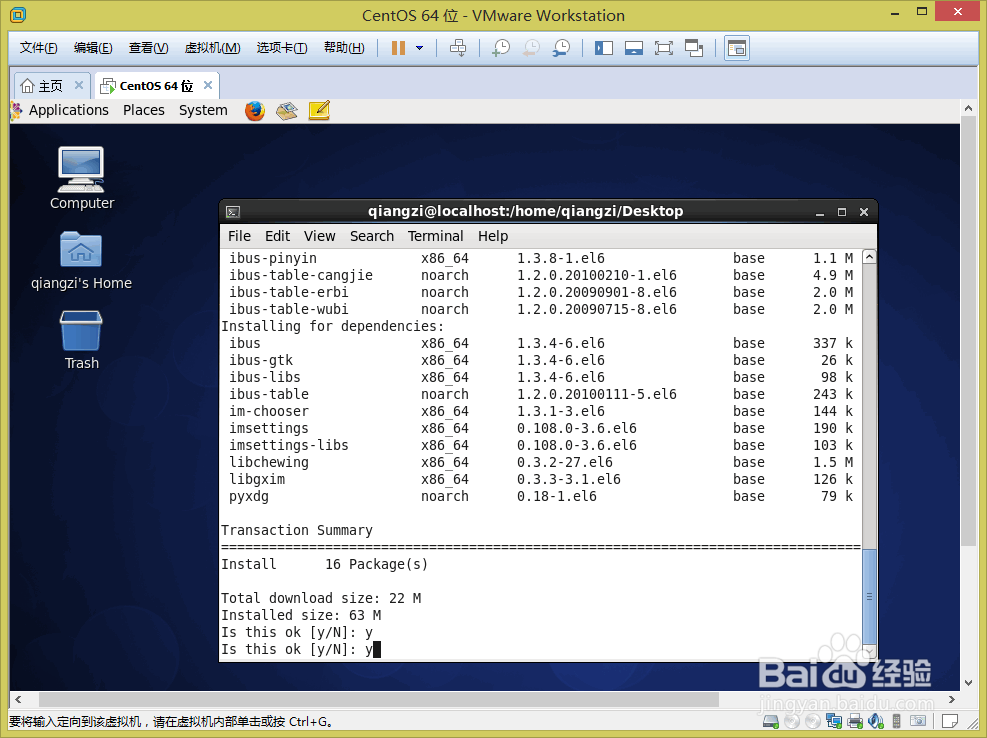987x738 pixels.
Task: Toggle the VMware library sidebar view icon
Action: click(604, 48)
